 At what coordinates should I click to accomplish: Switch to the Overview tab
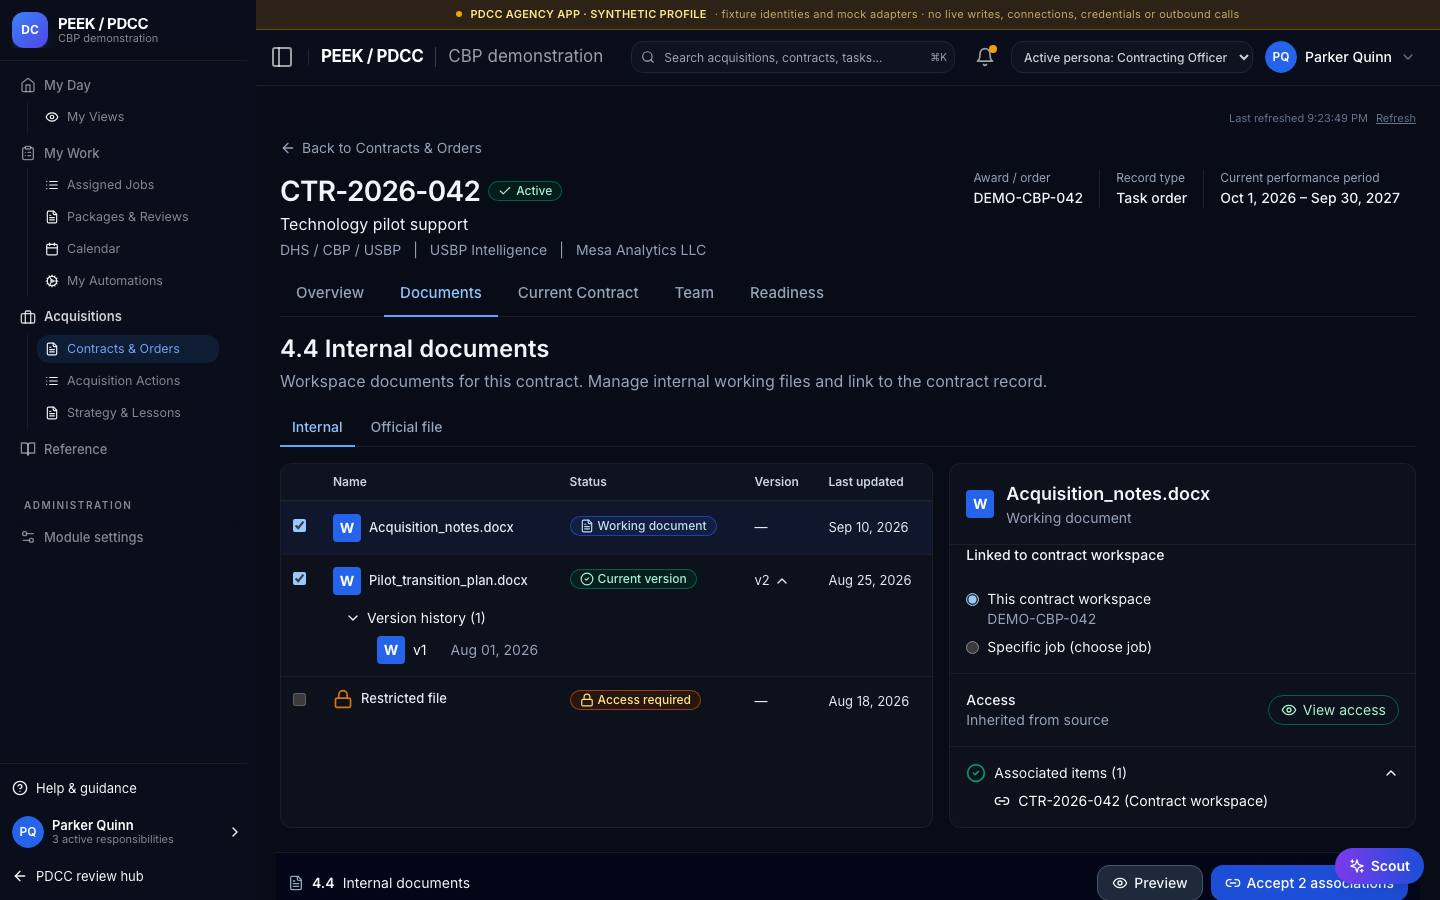coord(330,293)
